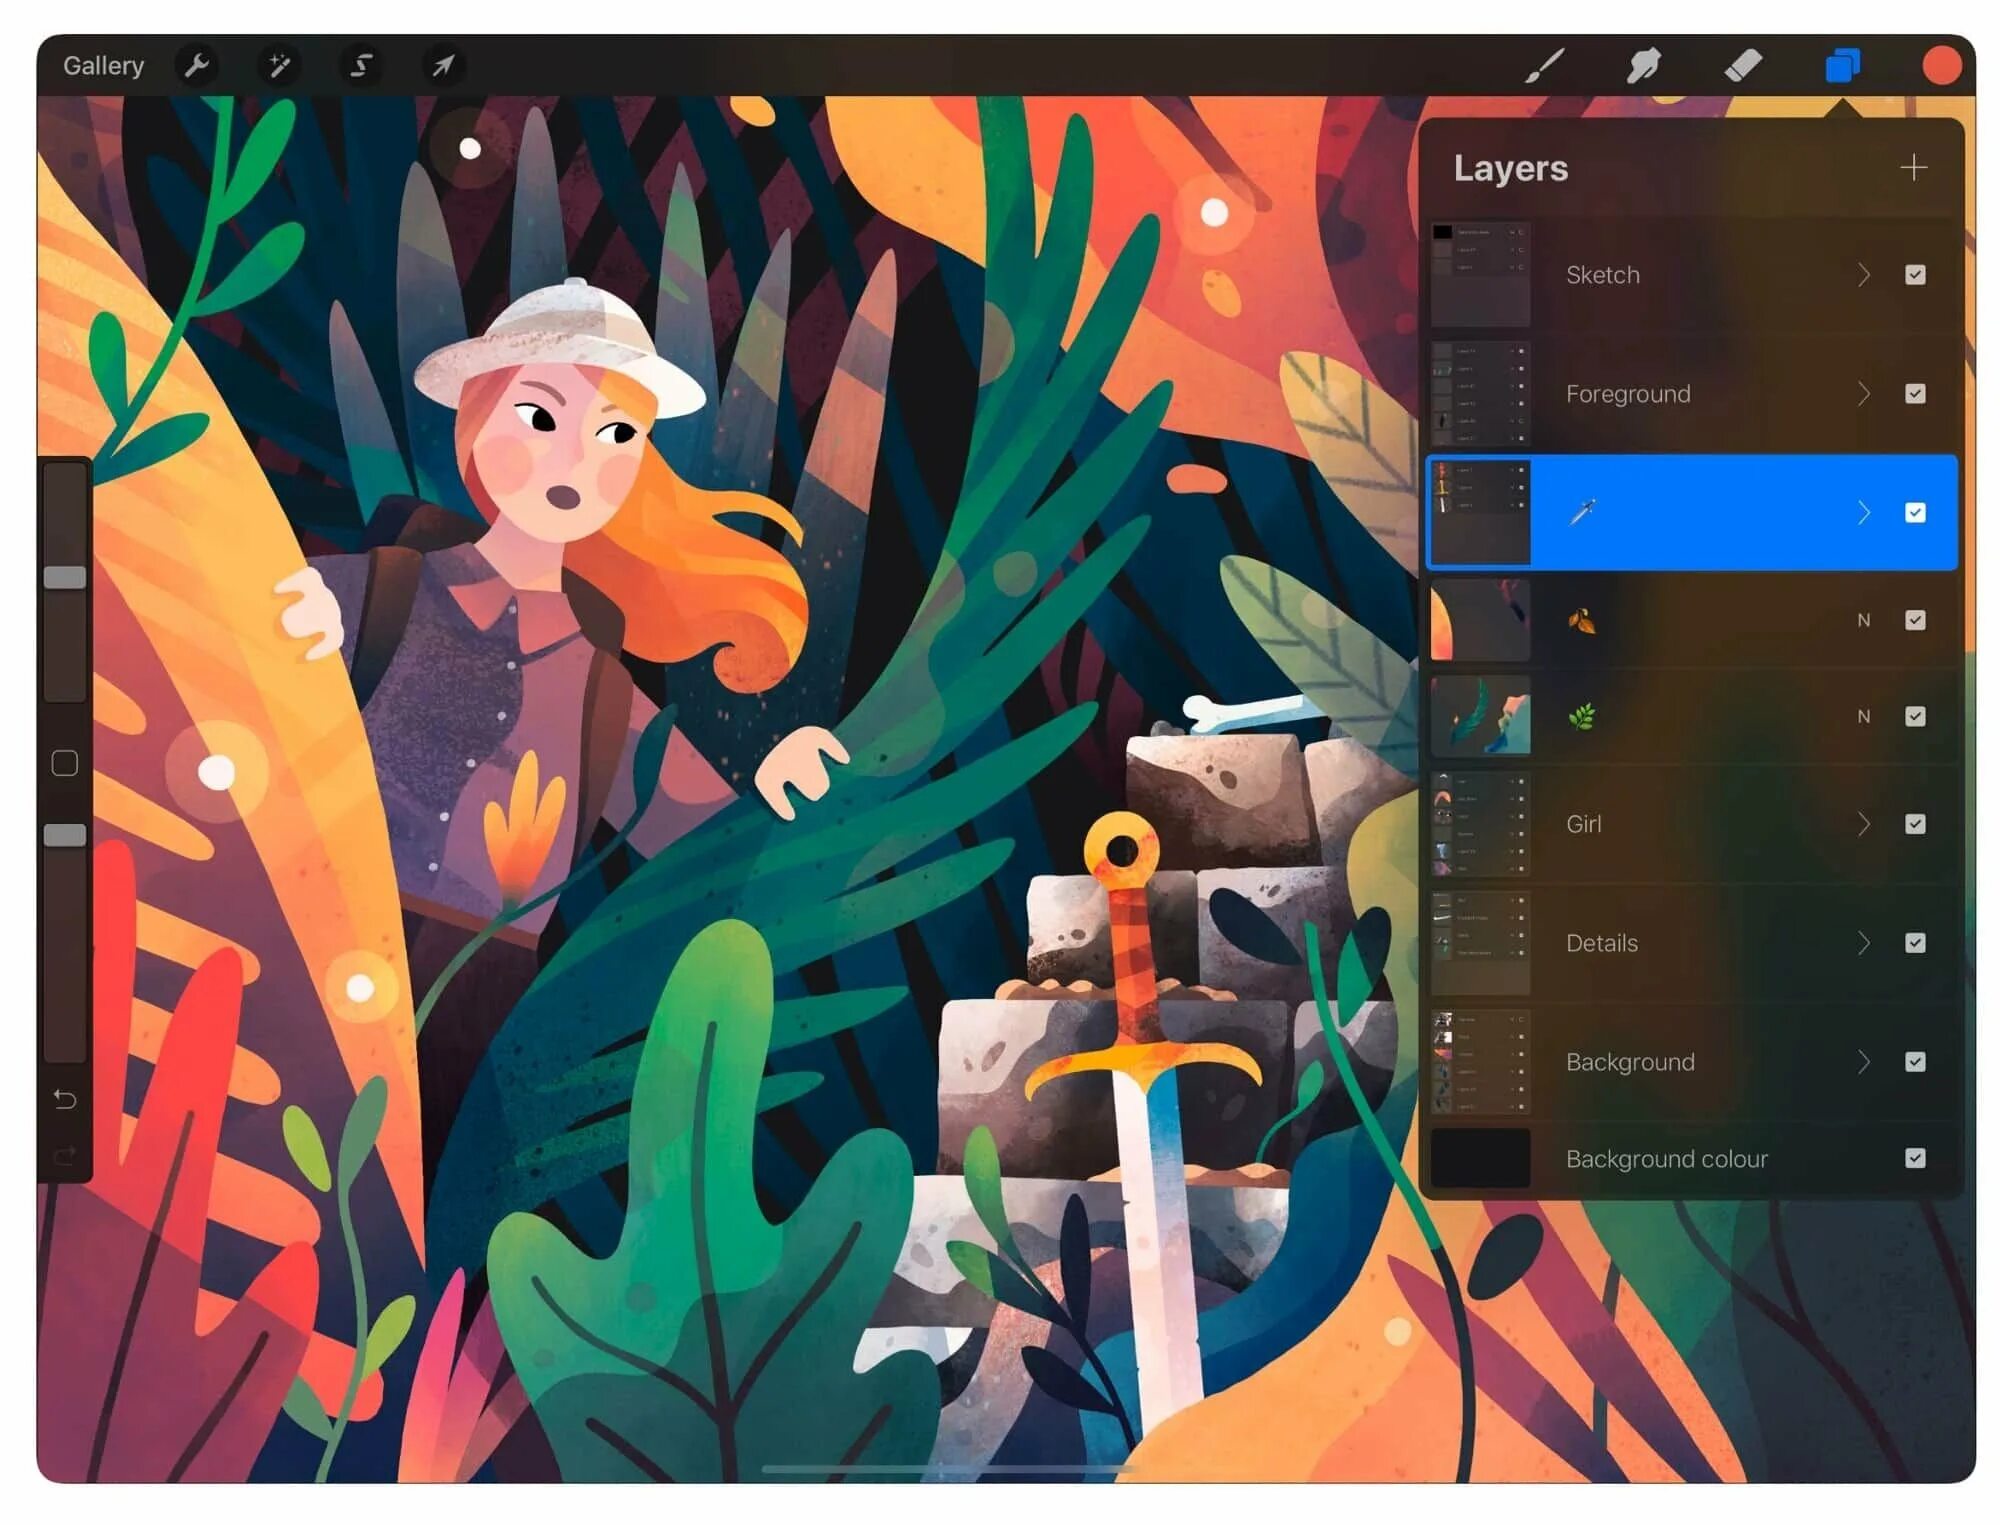Screen dimensions: 2000x1525
Task: Hide the Sketch layer group
Action: (1914, 275)
